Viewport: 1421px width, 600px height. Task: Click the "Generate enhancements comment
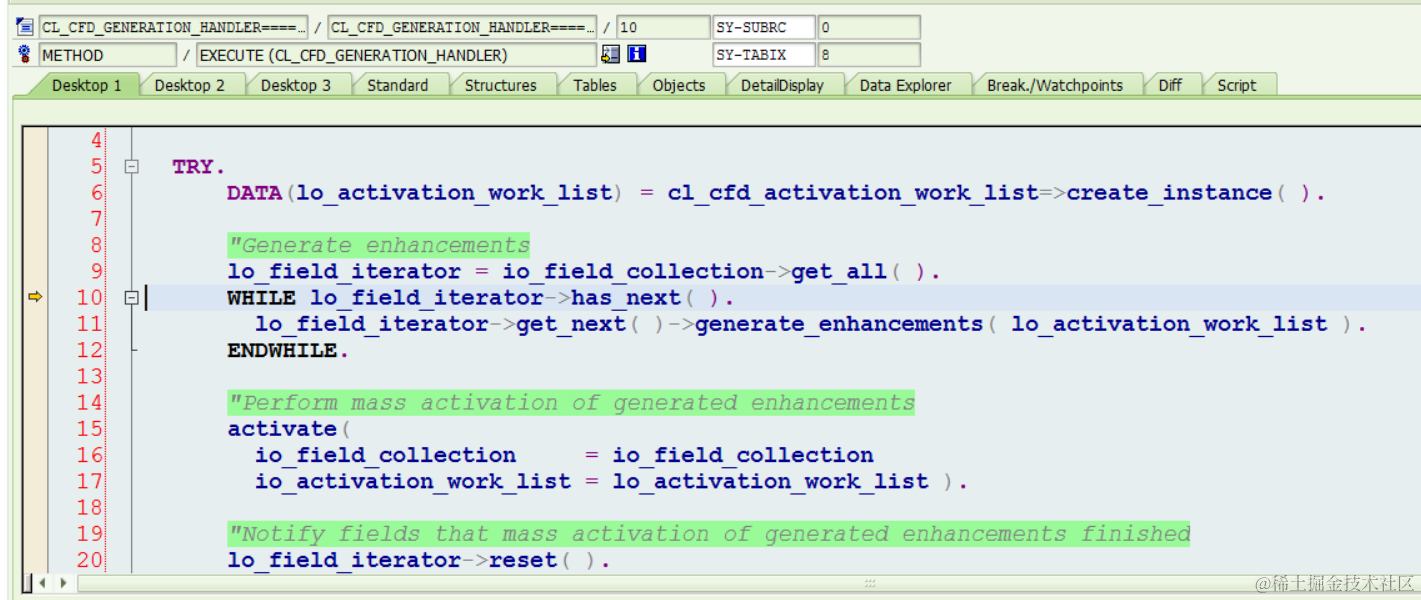(378, 245)
